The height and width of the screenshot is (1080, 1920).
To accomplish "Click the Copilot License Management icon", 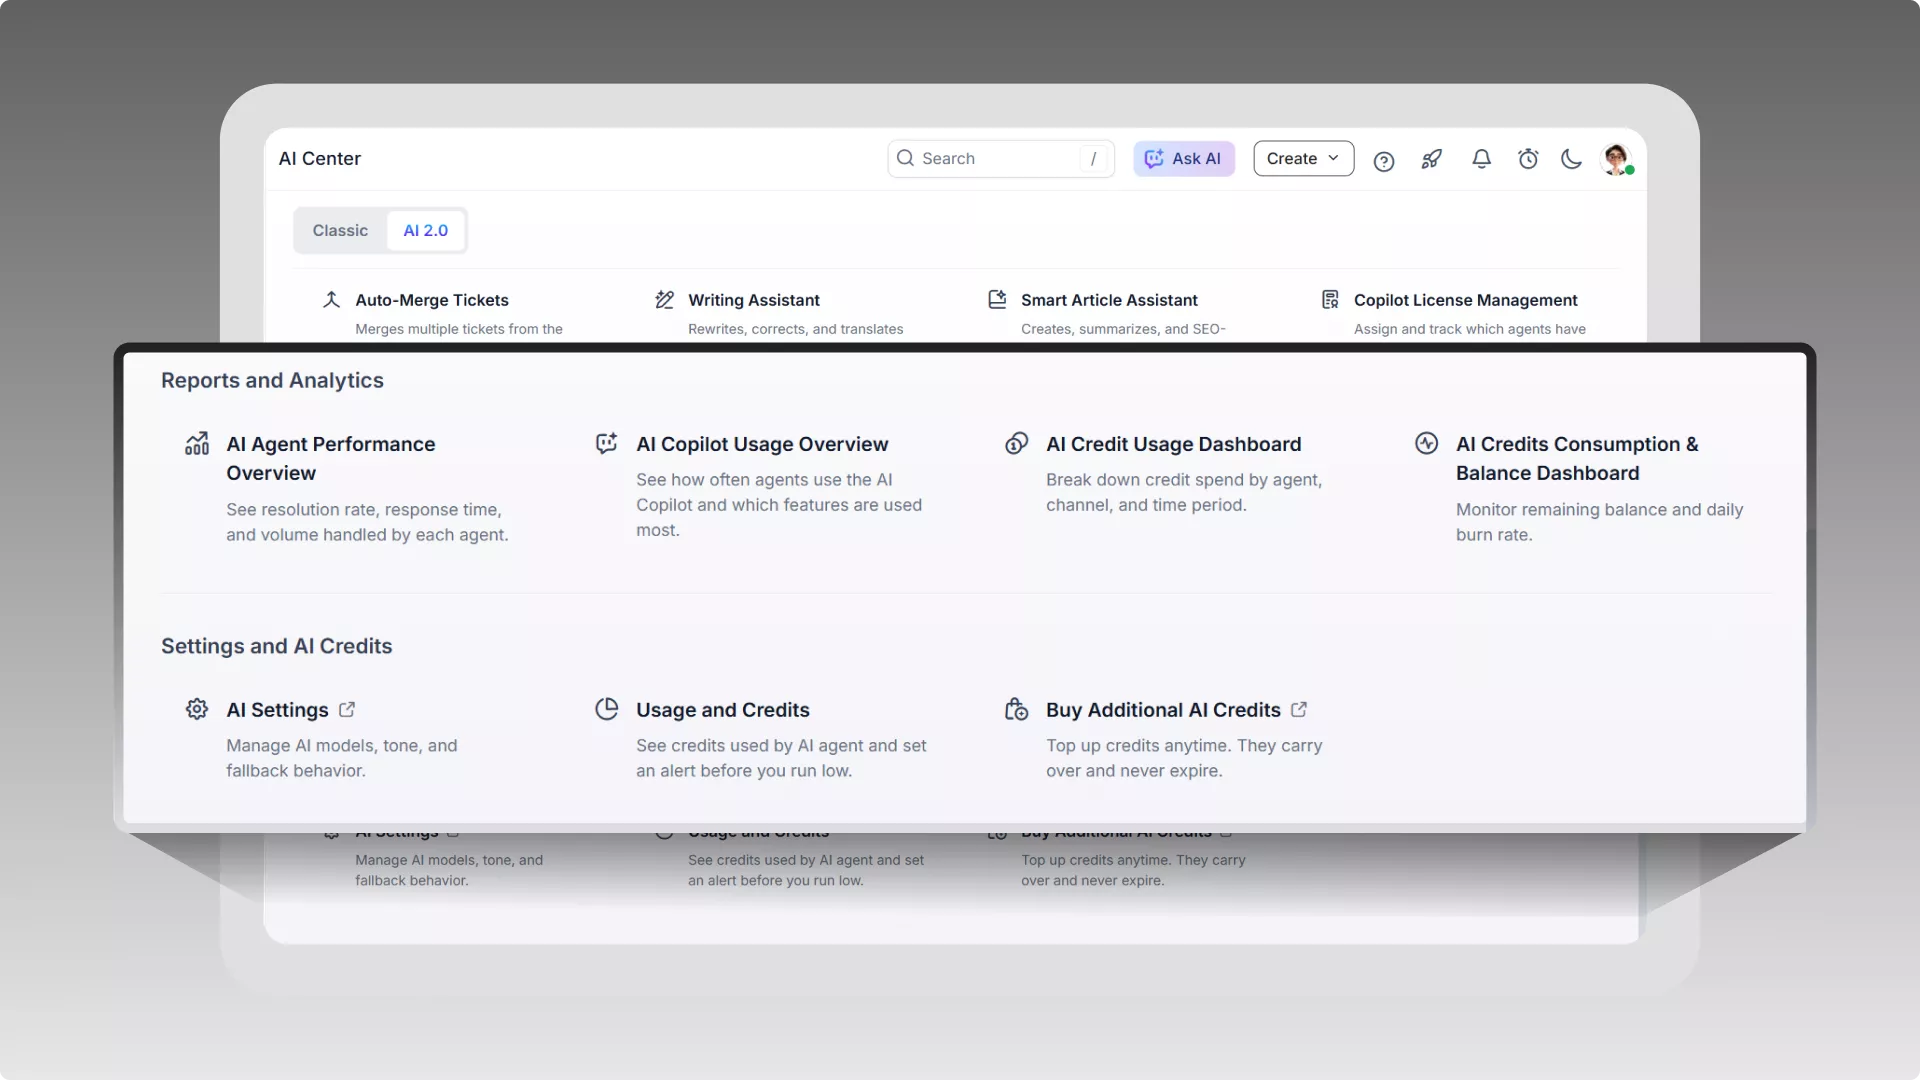I will [x=1330, y=299].
